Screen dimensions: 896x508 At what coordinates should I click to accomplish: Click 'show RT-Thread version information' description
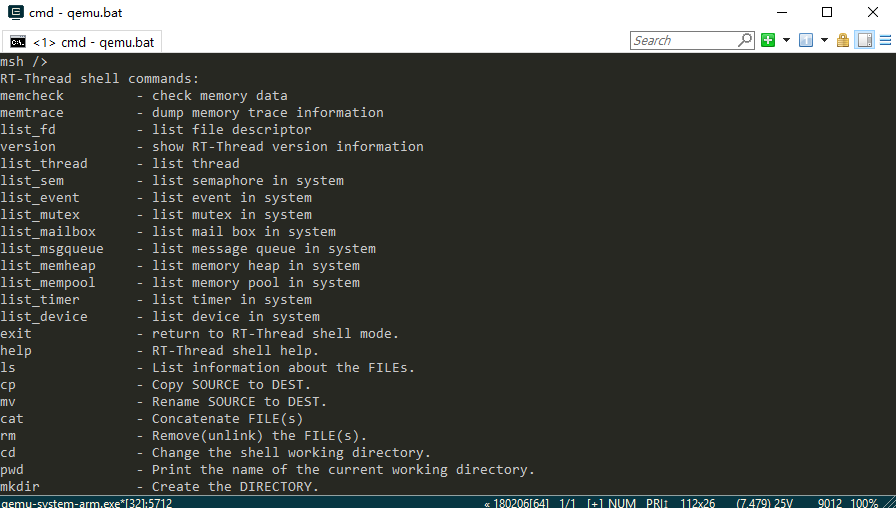pyautogui.click(x=288, y=147)
